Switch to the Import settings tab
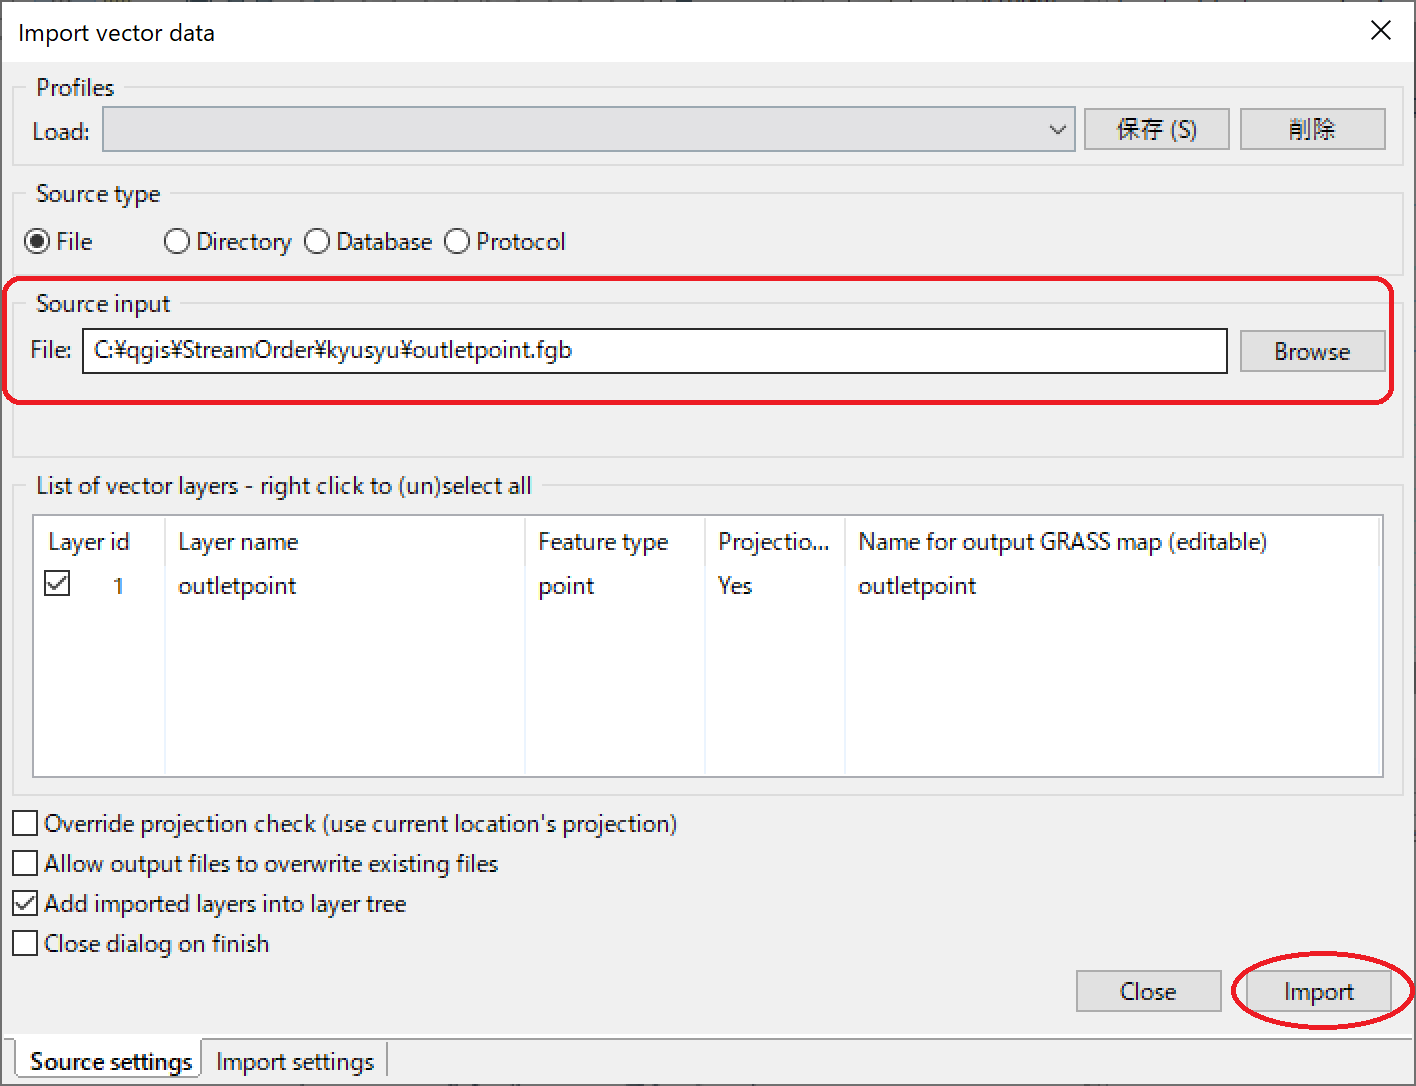Viewport: 1416px width, 1086px height. (295, 1061)
